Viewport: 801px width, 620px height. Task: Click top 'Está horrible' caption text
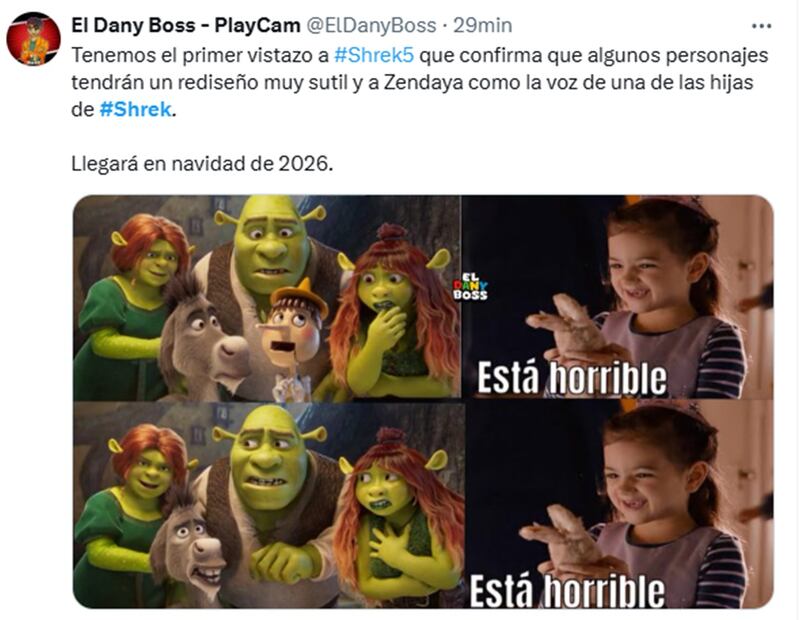[x=572, y=378]
